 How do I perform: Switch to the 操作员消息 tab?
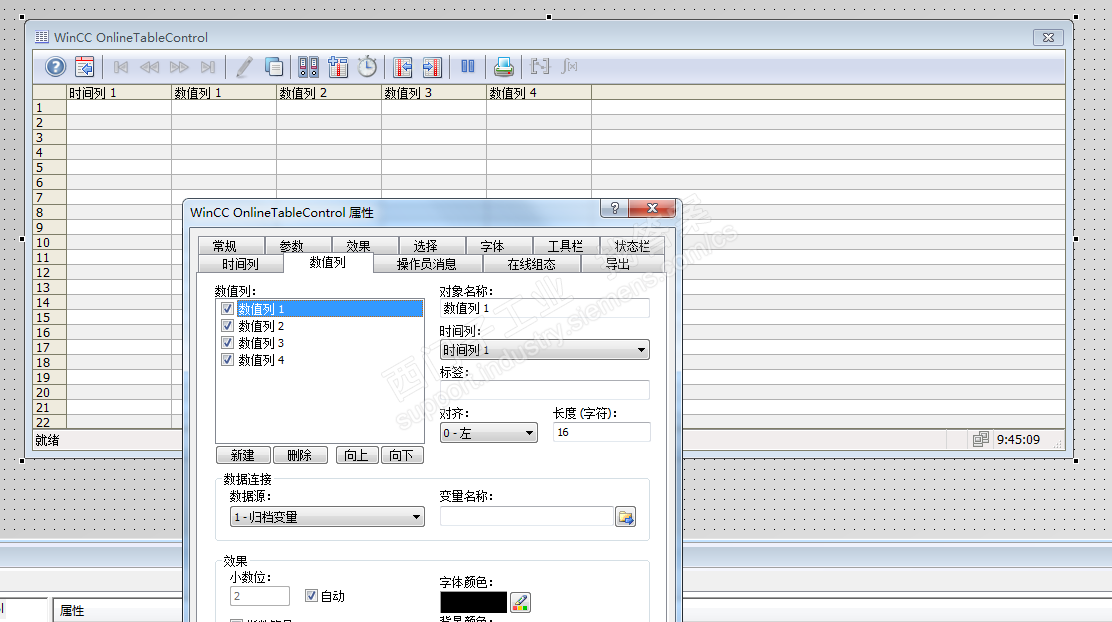[426, 264]
